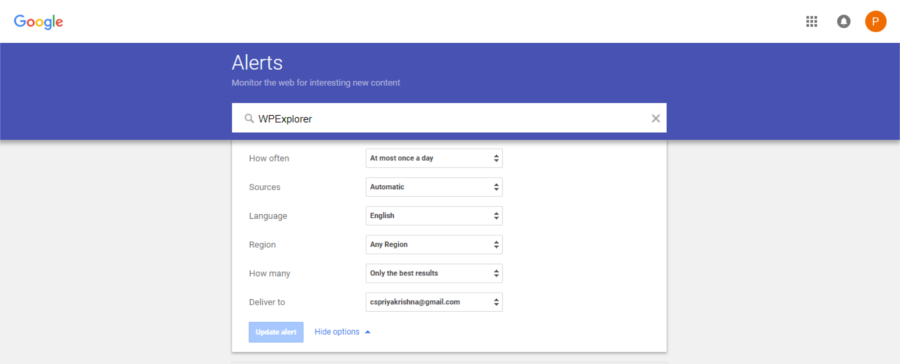This screenshot has width=900, height=364.
Task: Click the Sources label
Action: tap(265, 187)
